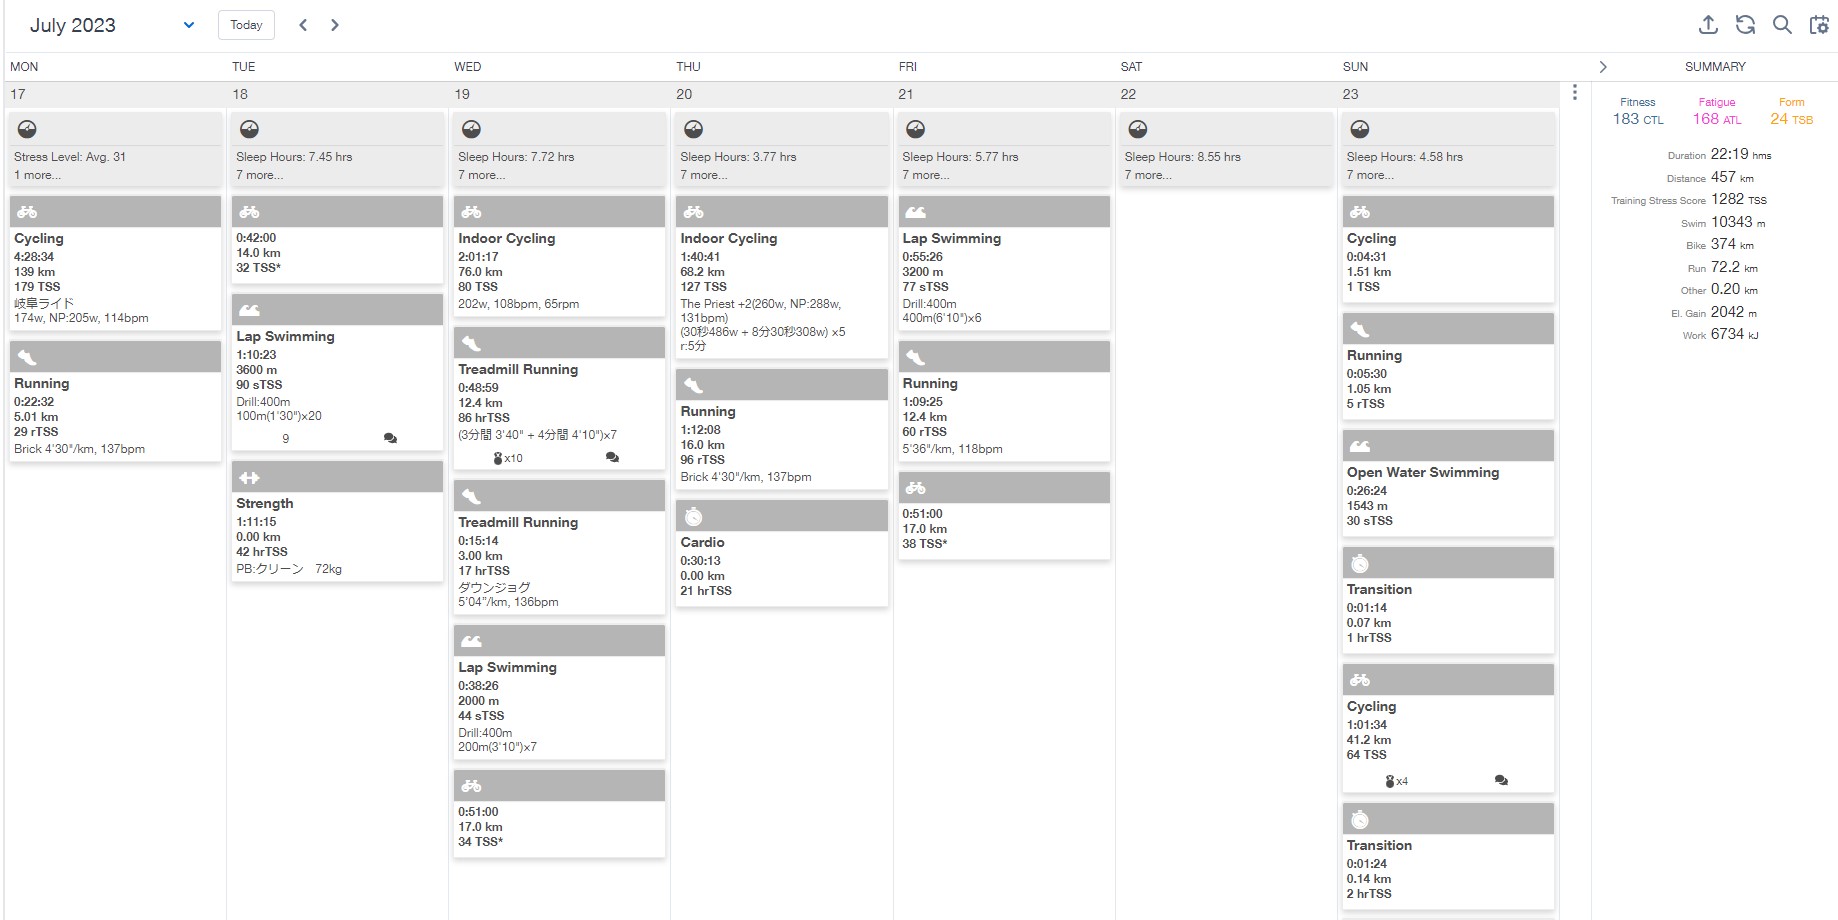Viewport: 1838px width, 920px height.
Task: Click the refresh sync icon
Action: pyautogui.click(x=1745, y=25)
